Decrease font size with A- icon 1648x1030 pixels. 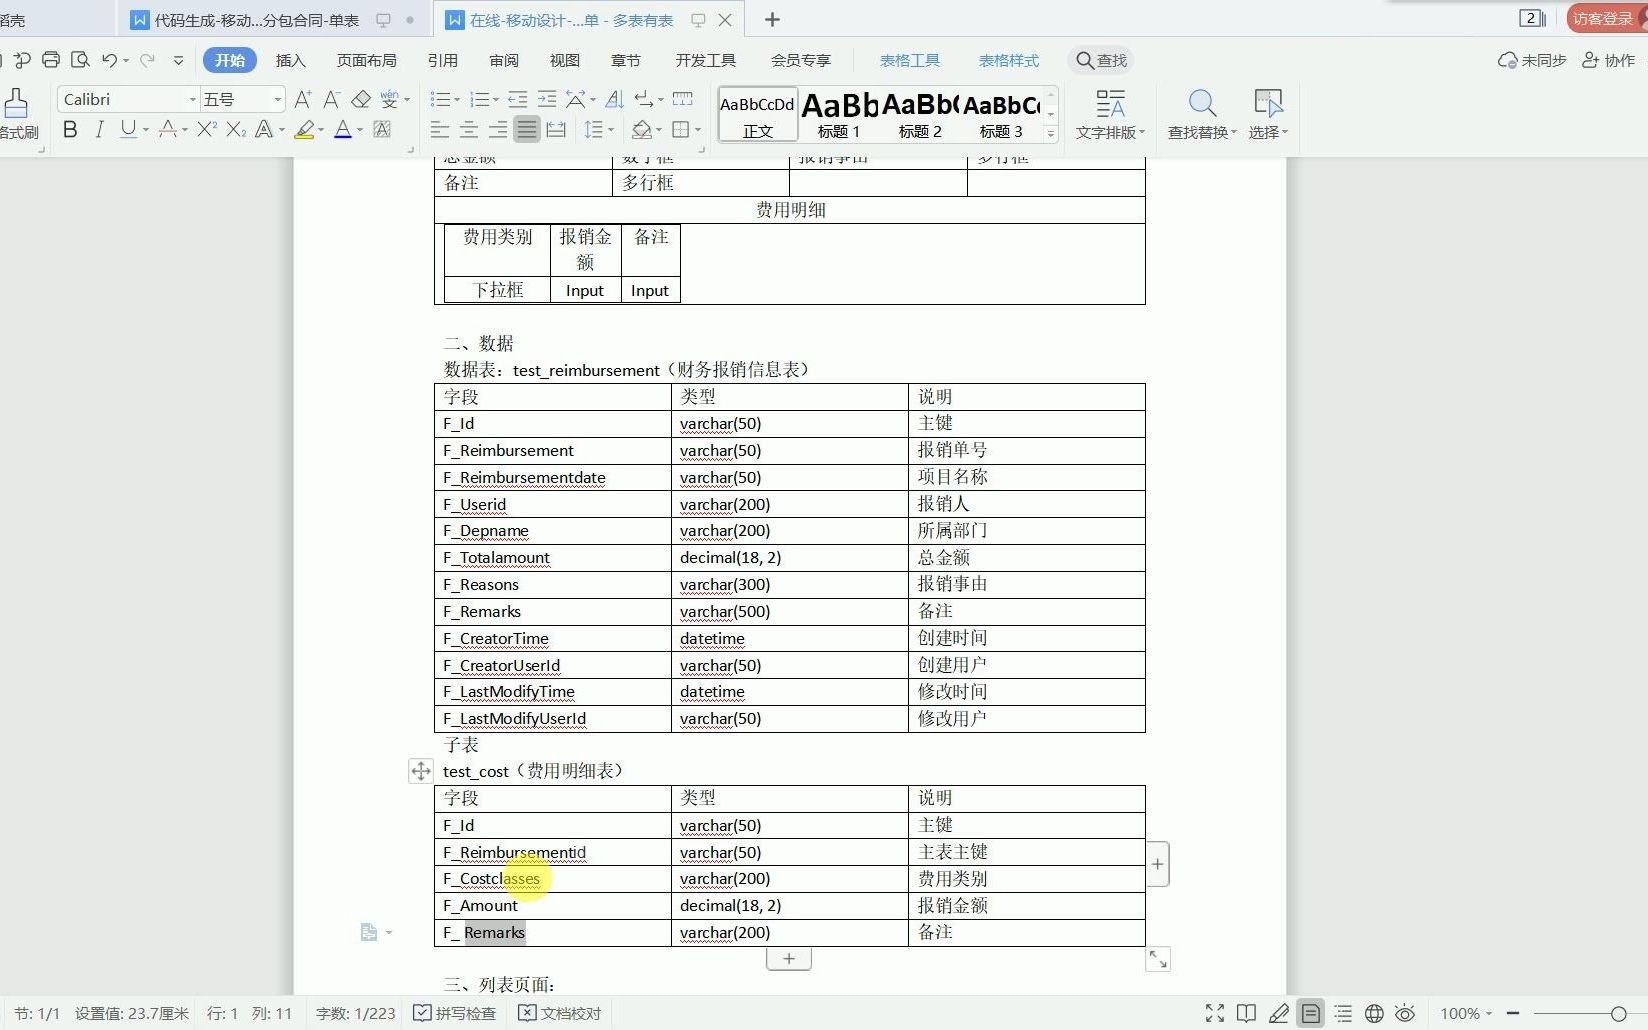pyautogui.click(x=332, y=99)
